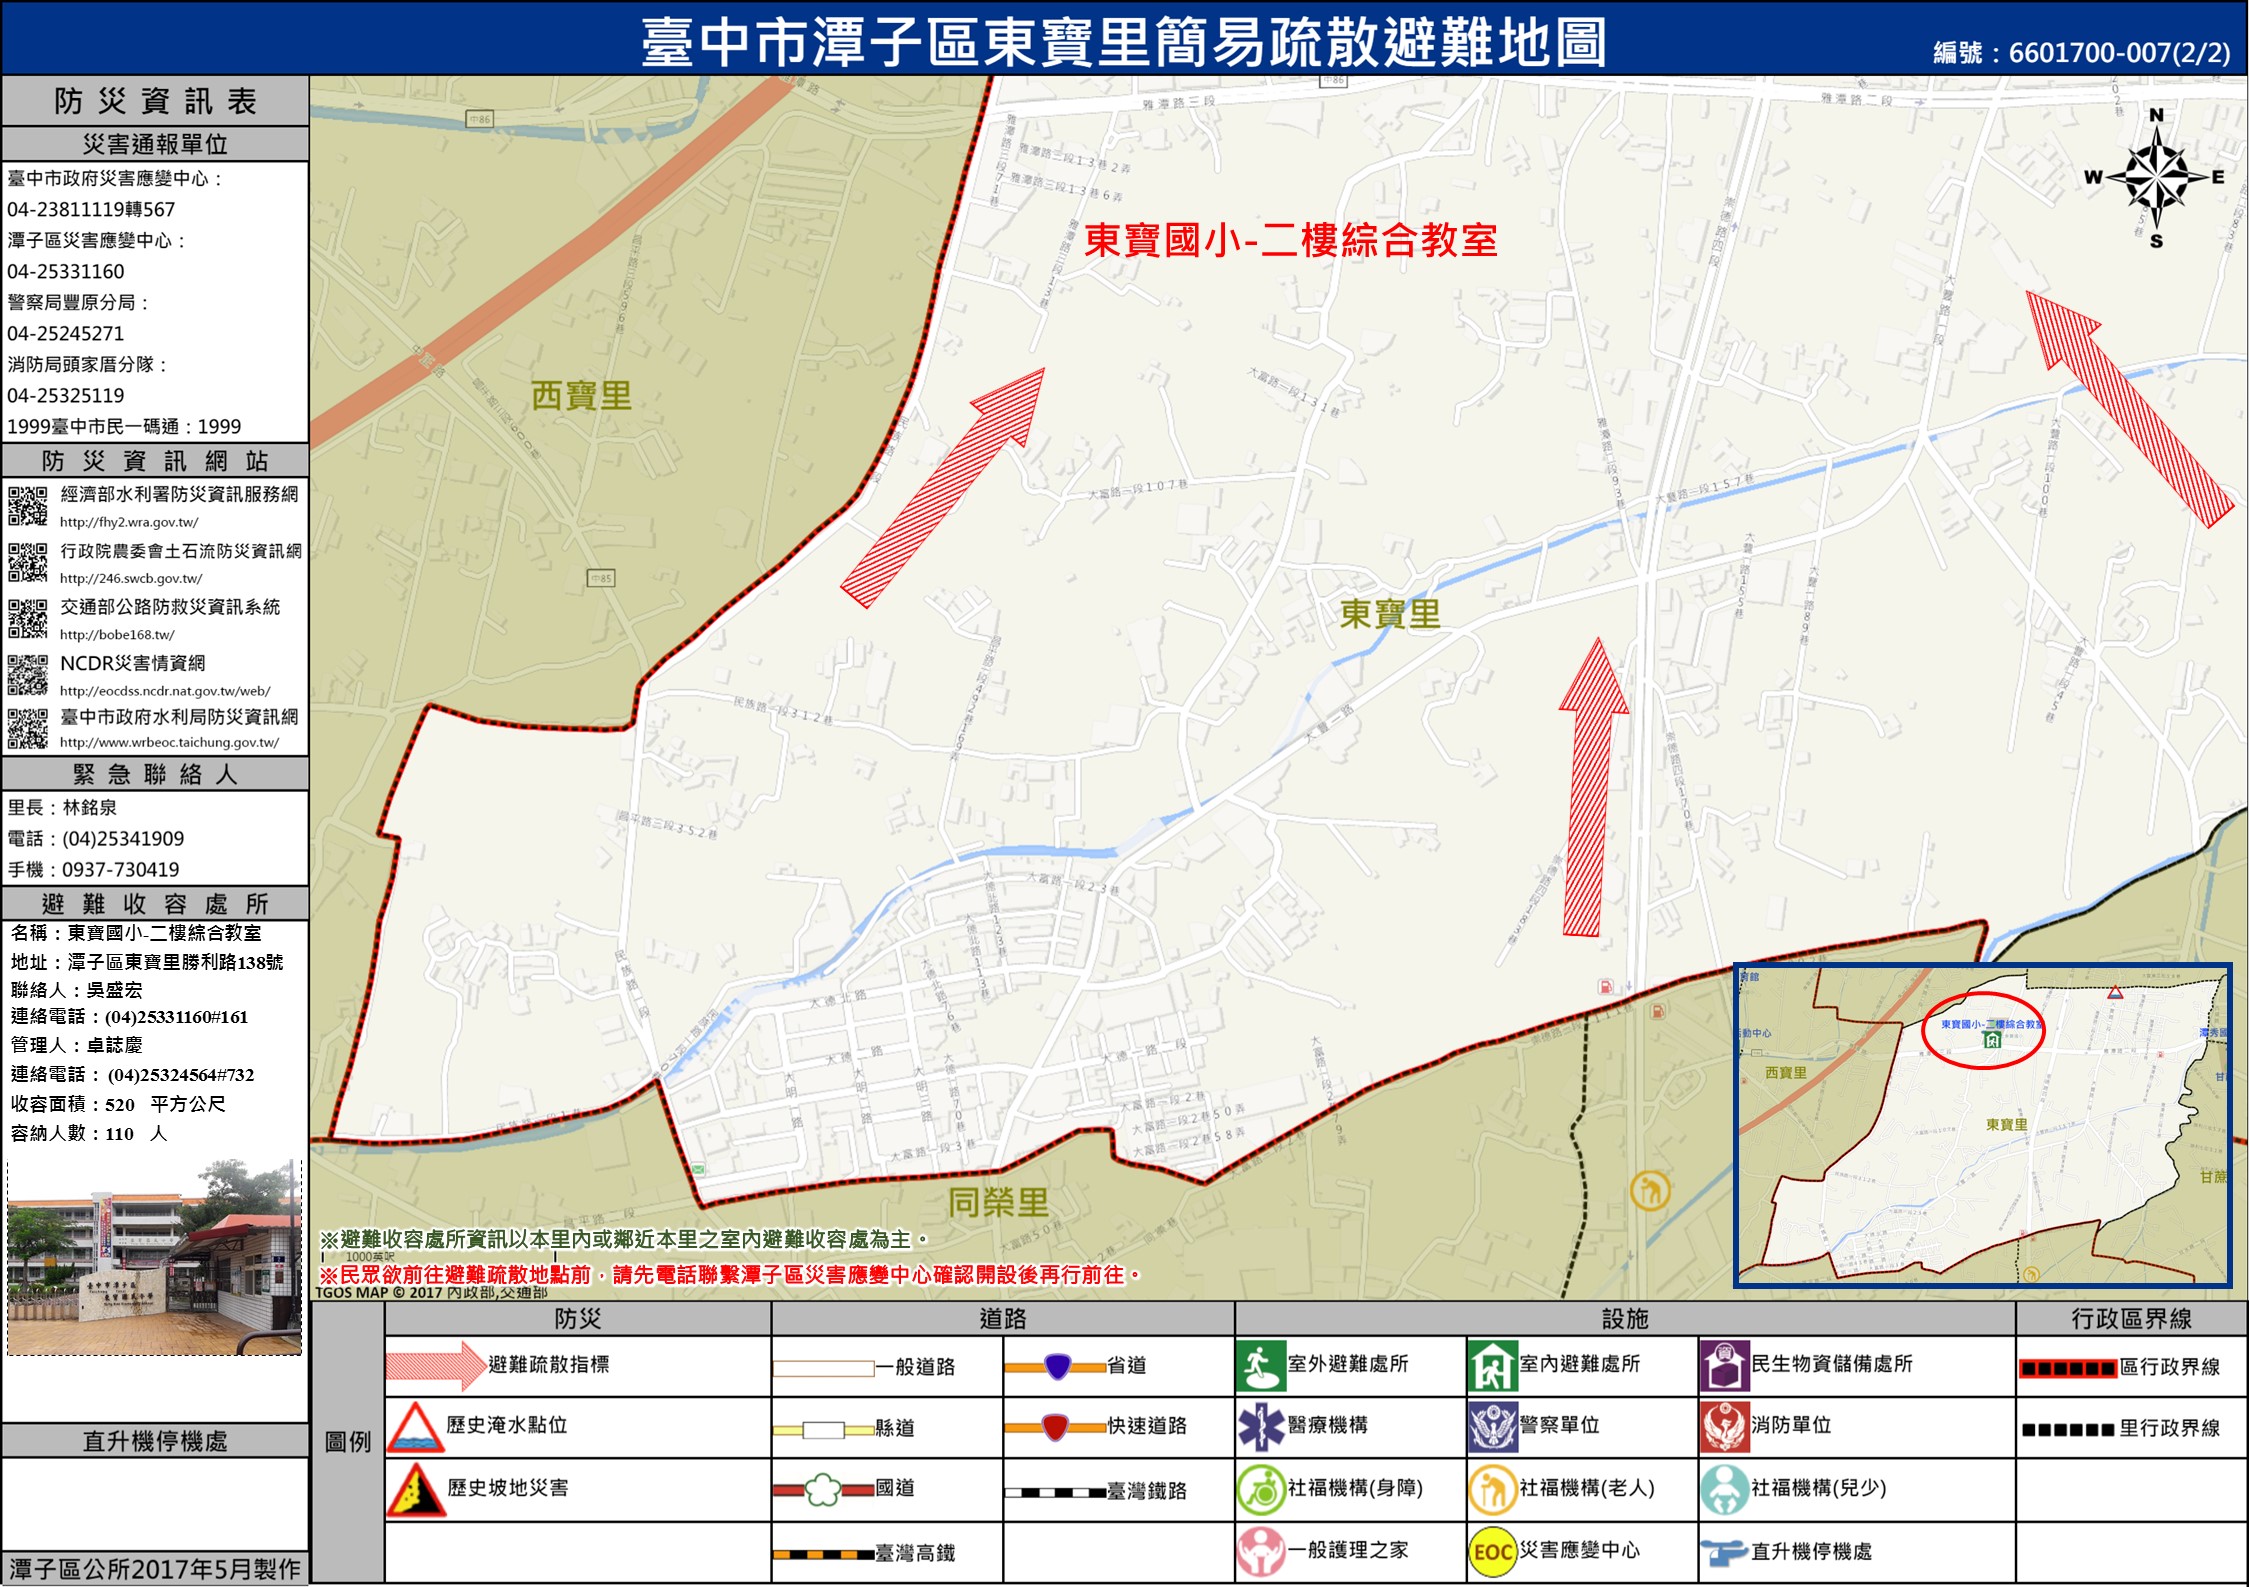Open the wrbeoc.taichung.gov.tw link
Image resolution: width=2249 pixels, height=1587 pixels.
pyautogui.click(x=169, y=742)
